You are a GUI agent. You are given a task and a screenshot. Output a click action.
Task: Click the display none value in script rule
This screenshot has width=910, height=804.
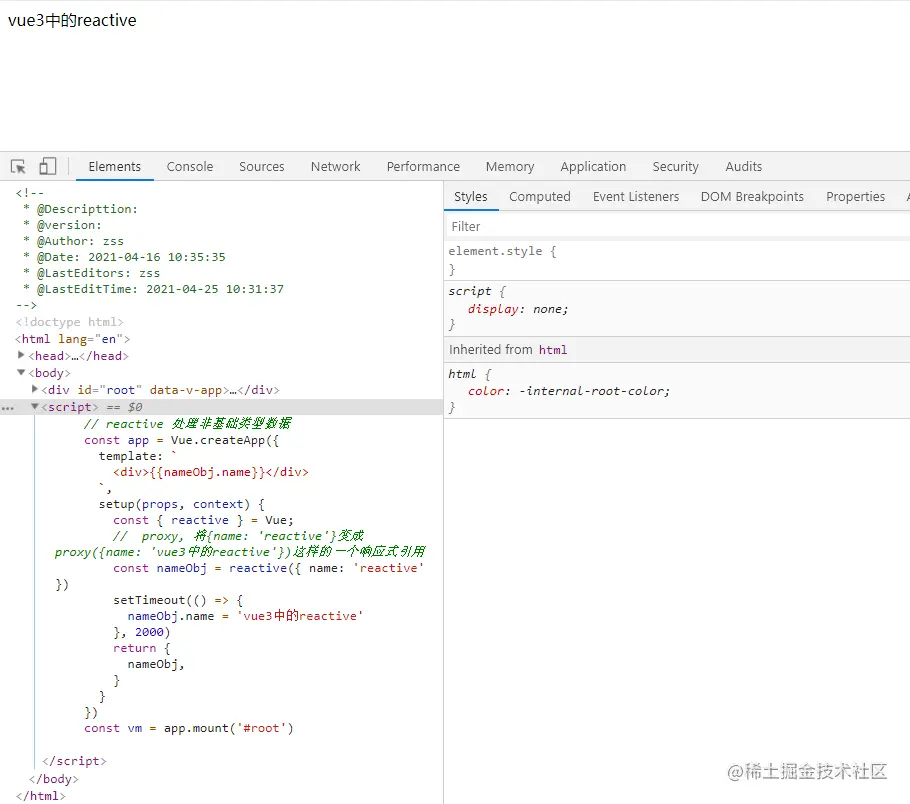[550, 309]
